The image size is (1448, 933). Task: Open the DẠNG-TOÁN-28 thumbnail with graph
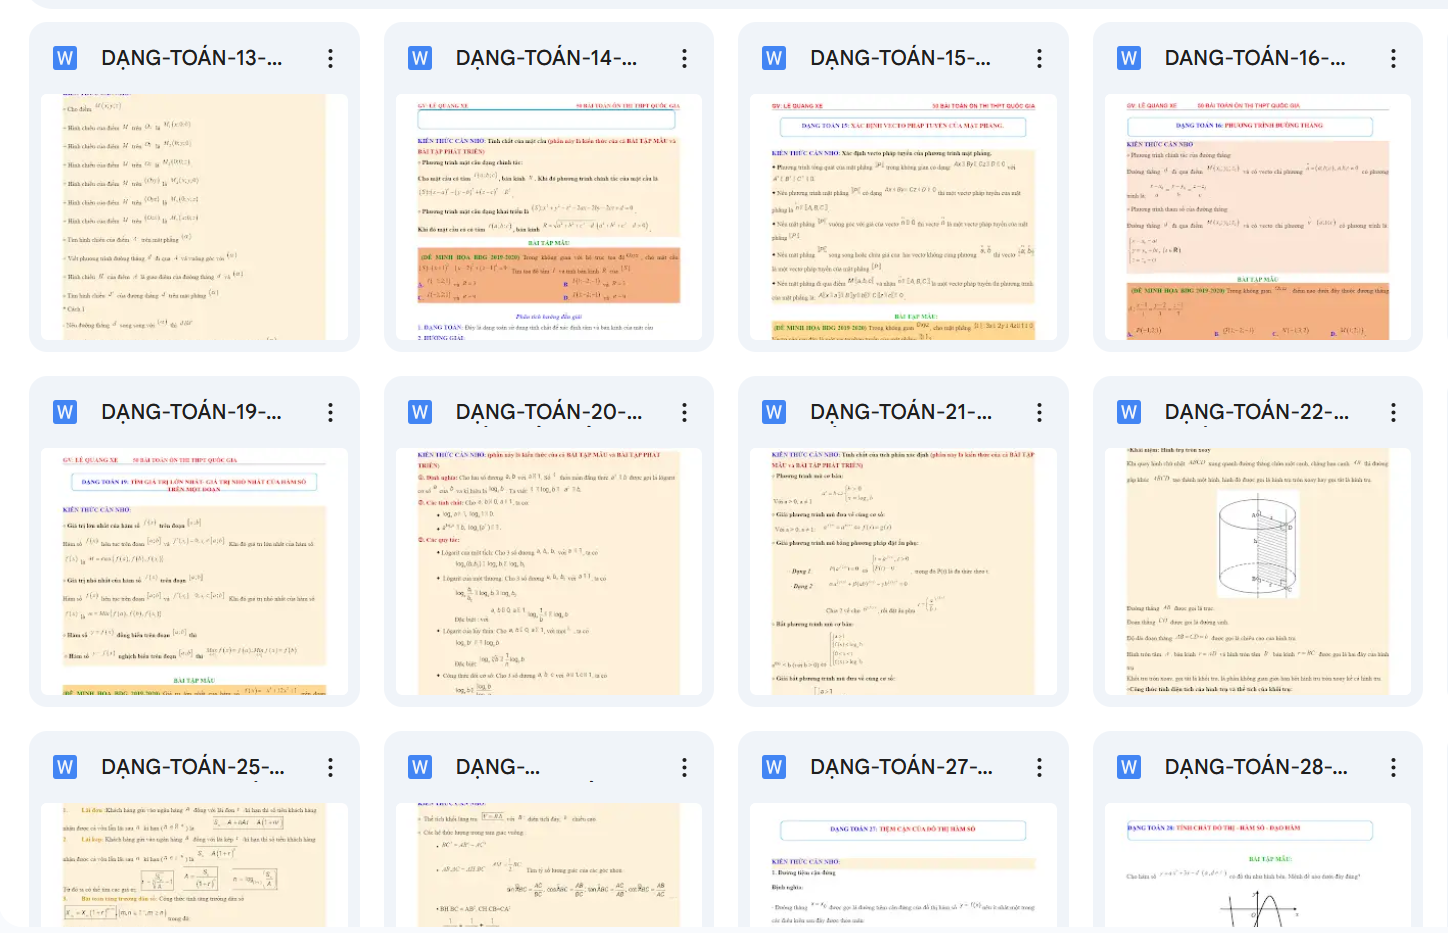click(x=1257, y=865)
